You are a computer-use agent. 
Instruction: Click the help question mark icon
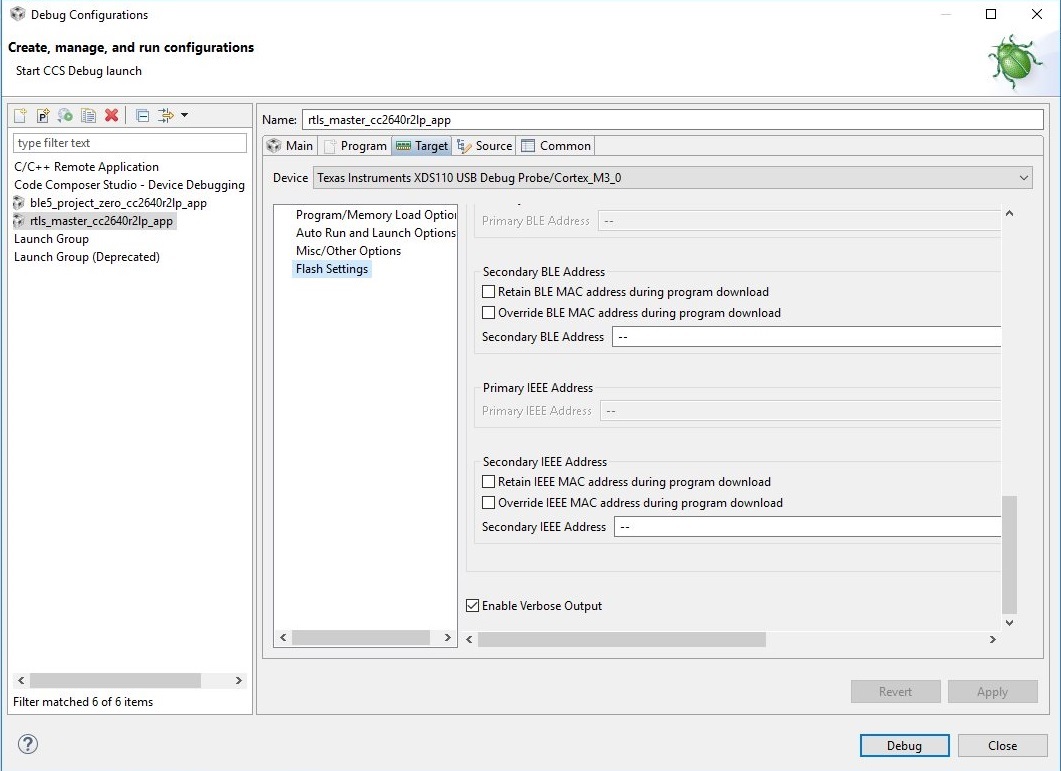pyautogui.click(x=28, y=744)
